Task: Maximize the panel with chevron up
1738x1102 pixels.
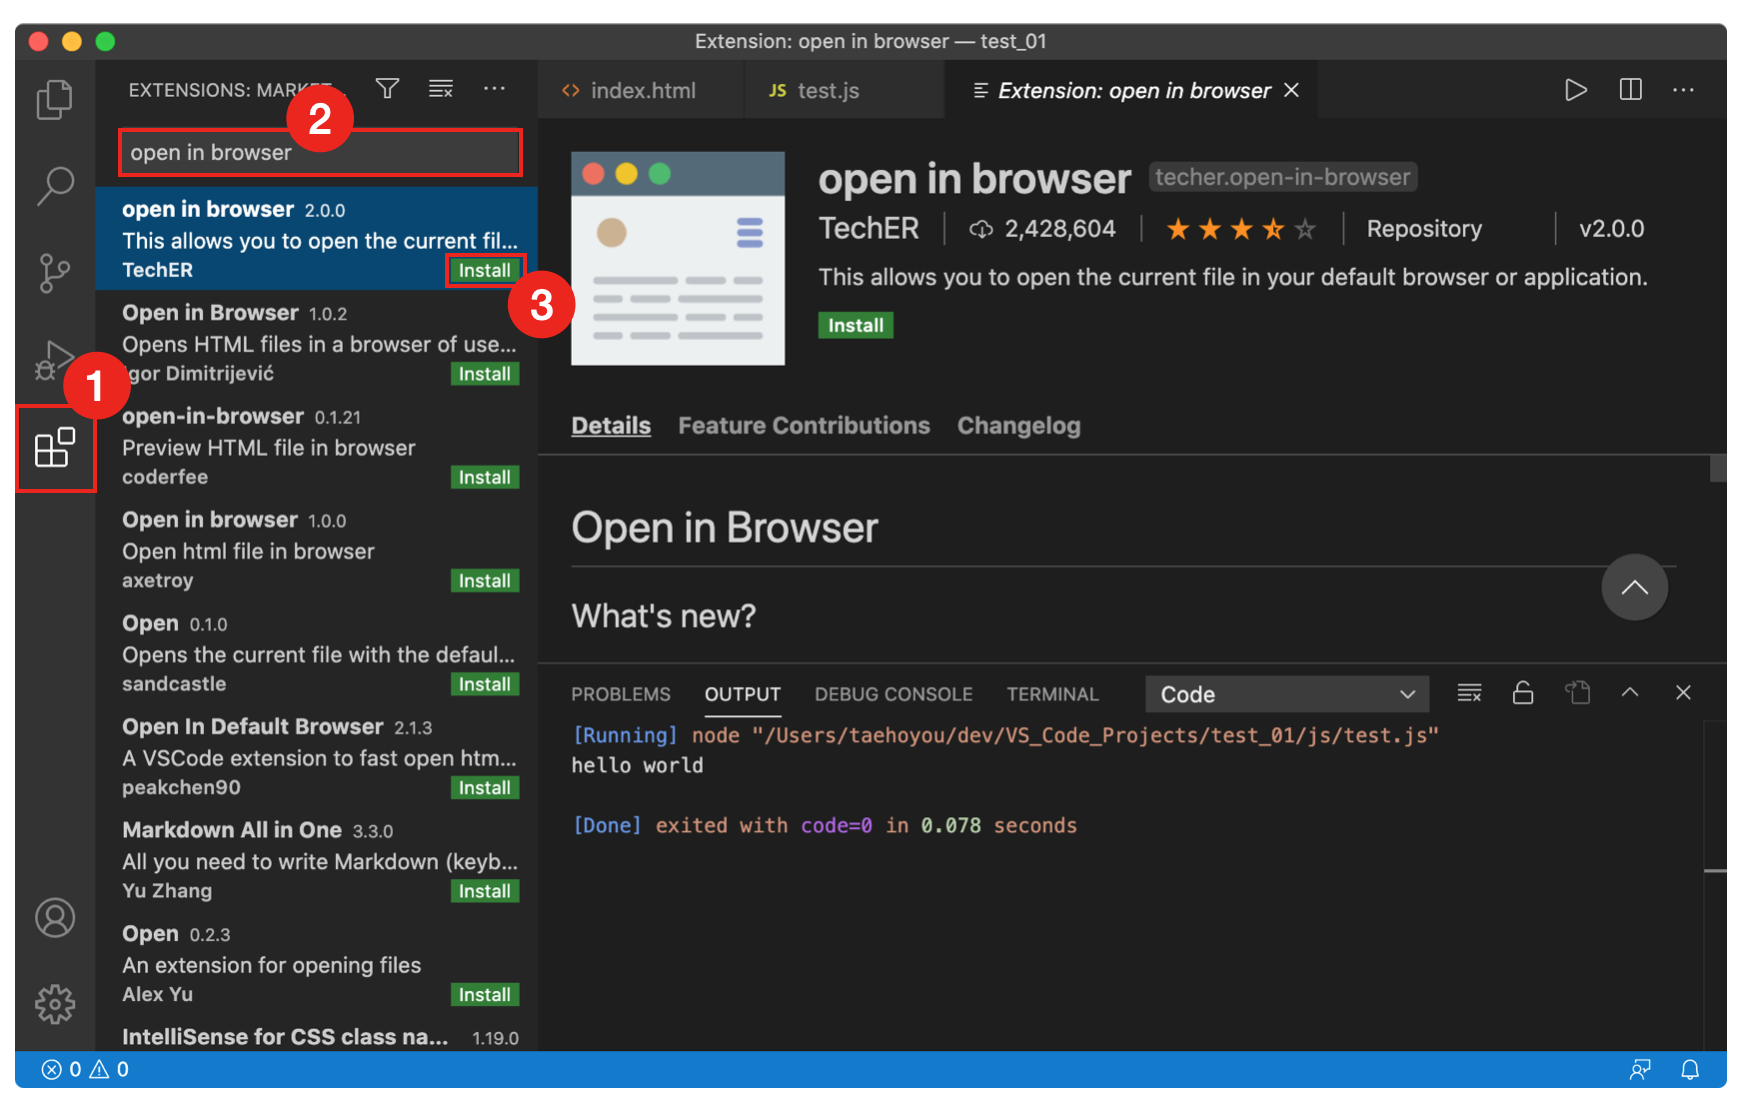Action: 1630,692
